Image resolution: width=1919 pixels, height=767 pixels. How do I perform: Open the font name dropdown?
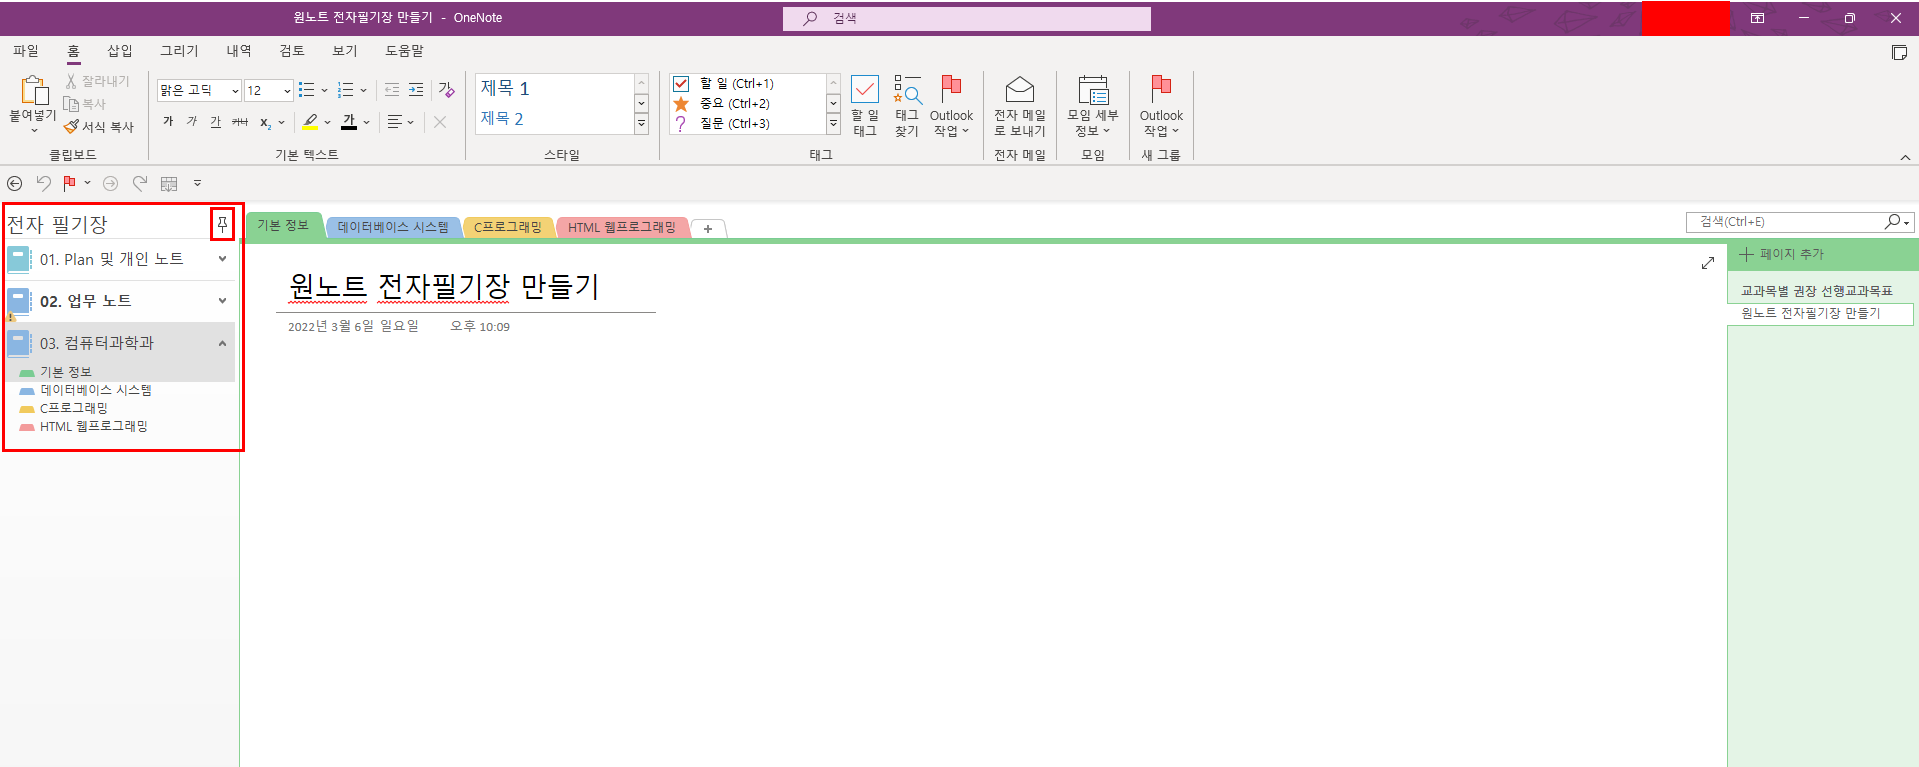[235, 91]
